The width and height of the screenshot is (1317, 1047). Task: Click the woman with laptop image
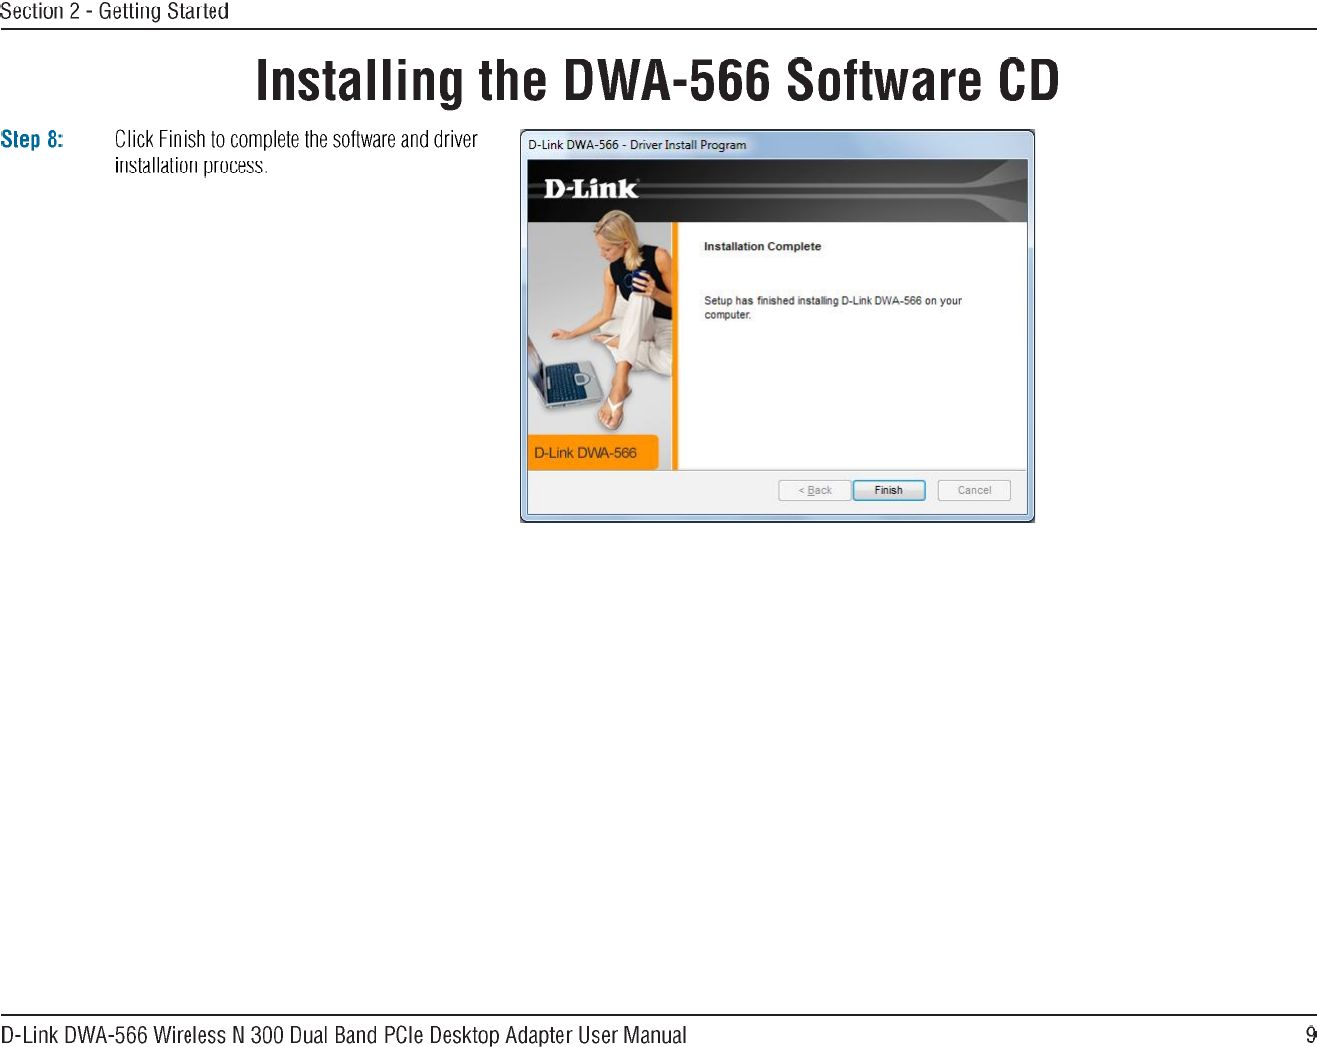tap(600, 328)
